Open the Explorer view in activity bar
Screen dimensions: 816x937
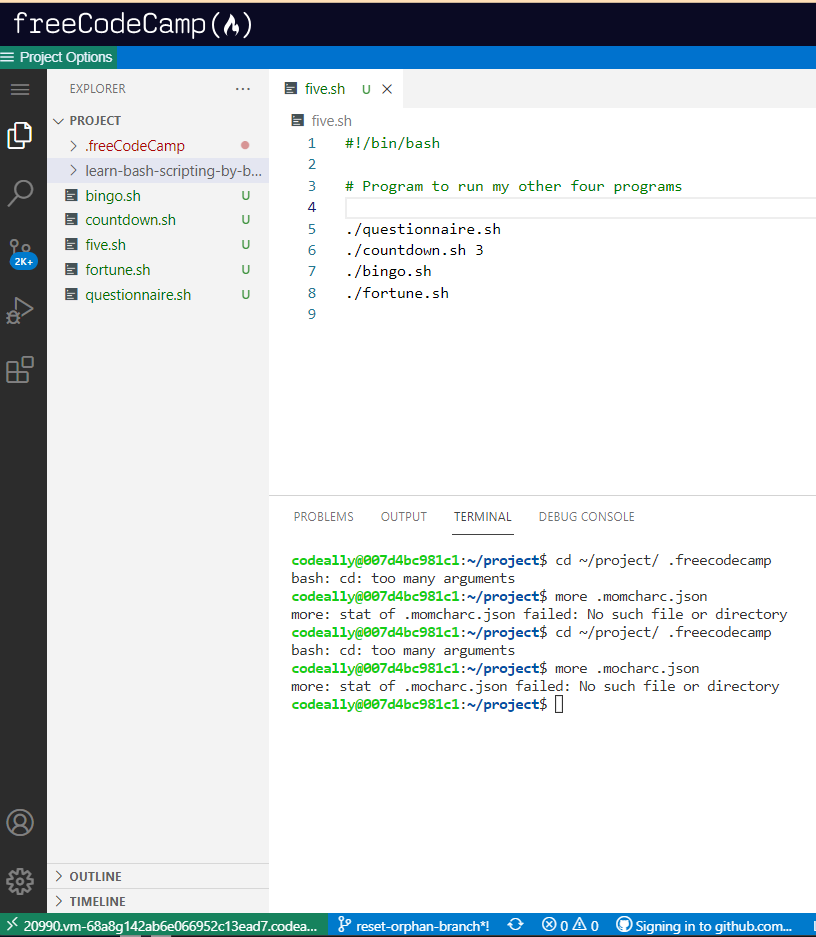[x=20, y=135]
